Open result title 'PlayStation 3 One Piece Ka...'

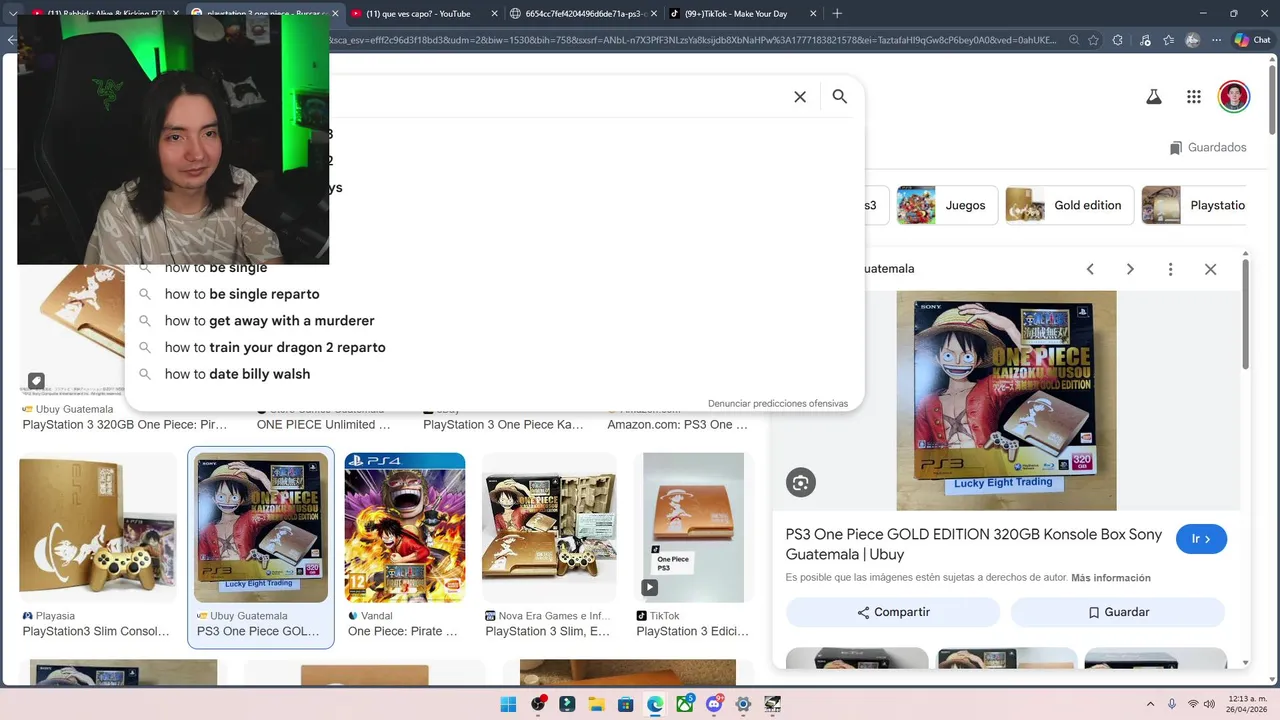(x=503, y=425)
